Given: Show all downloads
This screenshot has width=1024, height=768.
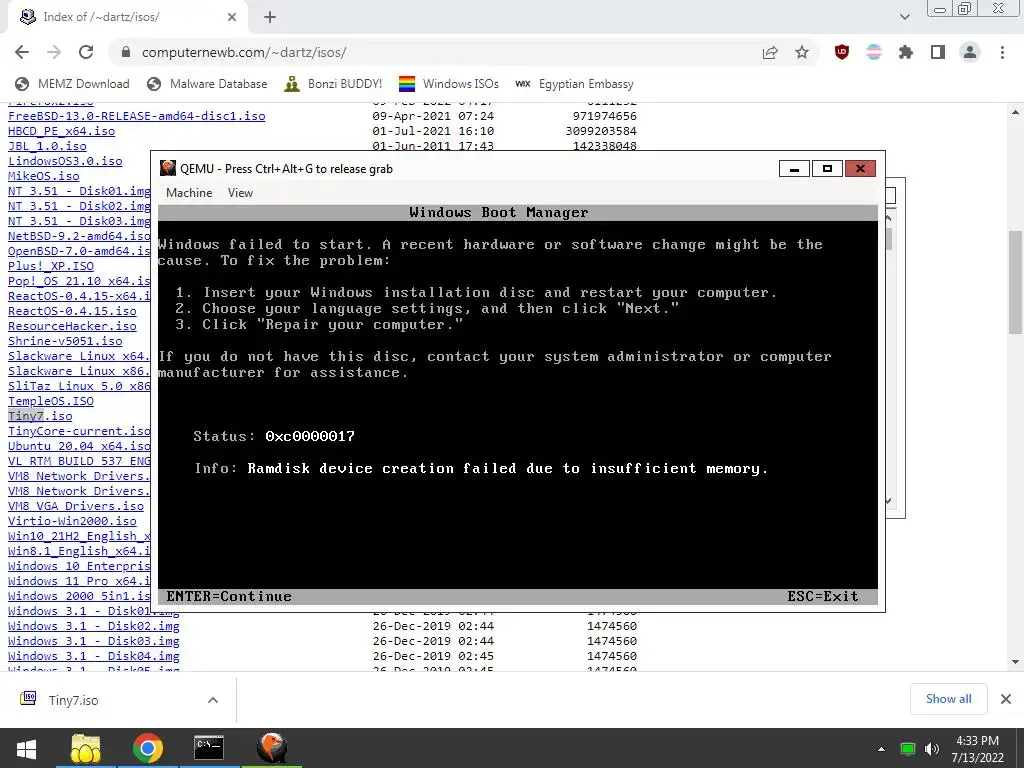Looking at the screenshot, I should [948, 699].
